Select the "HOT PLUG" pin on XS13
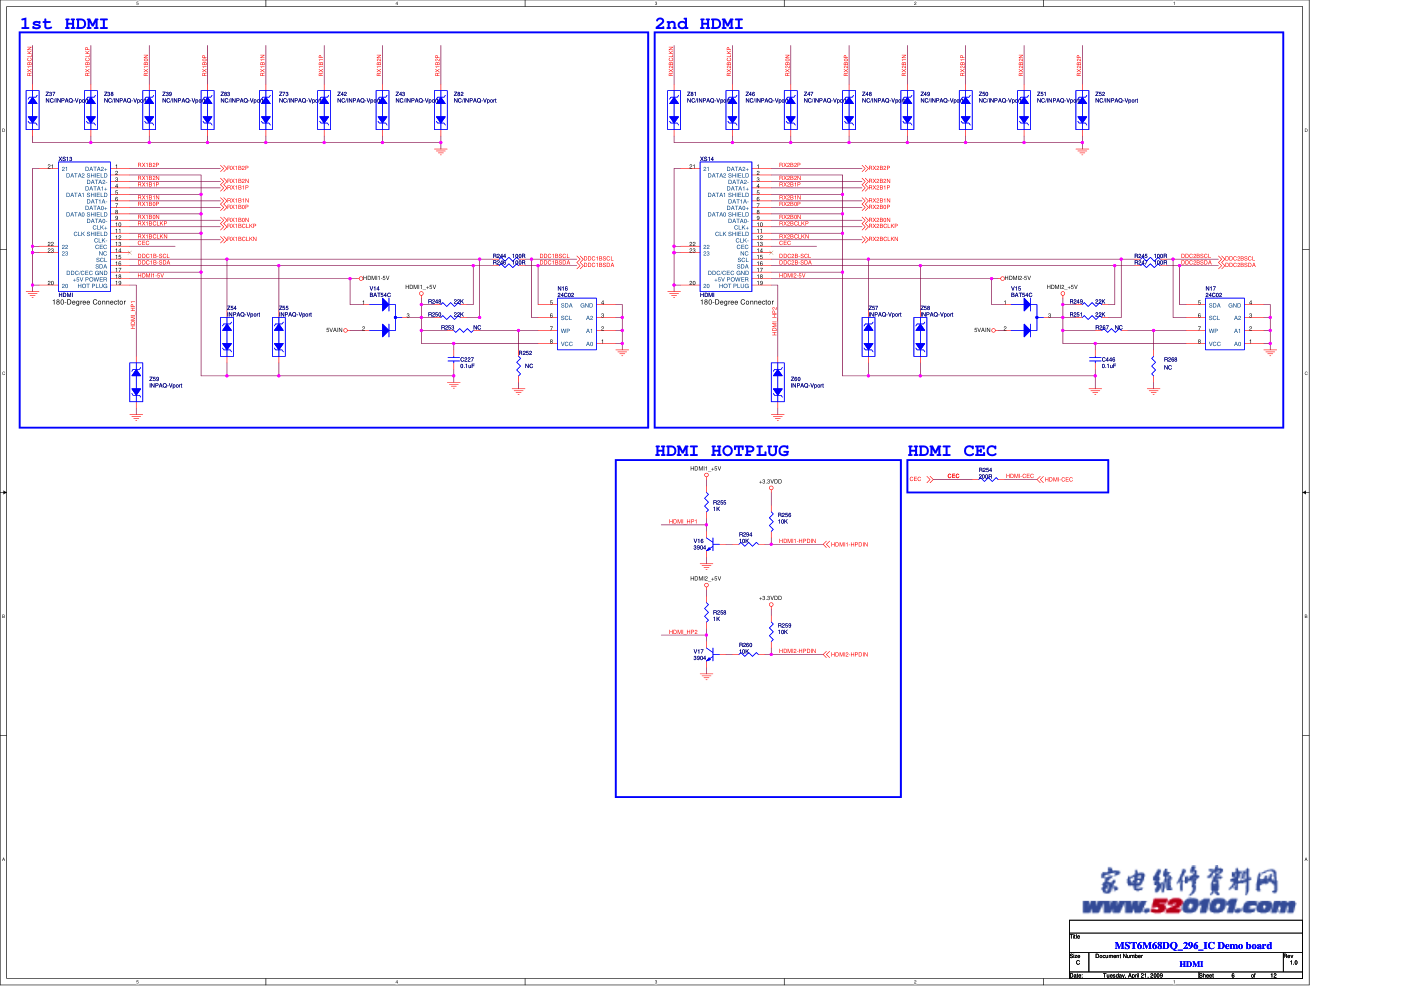Viewport: 1404px width, 993px height. click(x=92, y=286)
